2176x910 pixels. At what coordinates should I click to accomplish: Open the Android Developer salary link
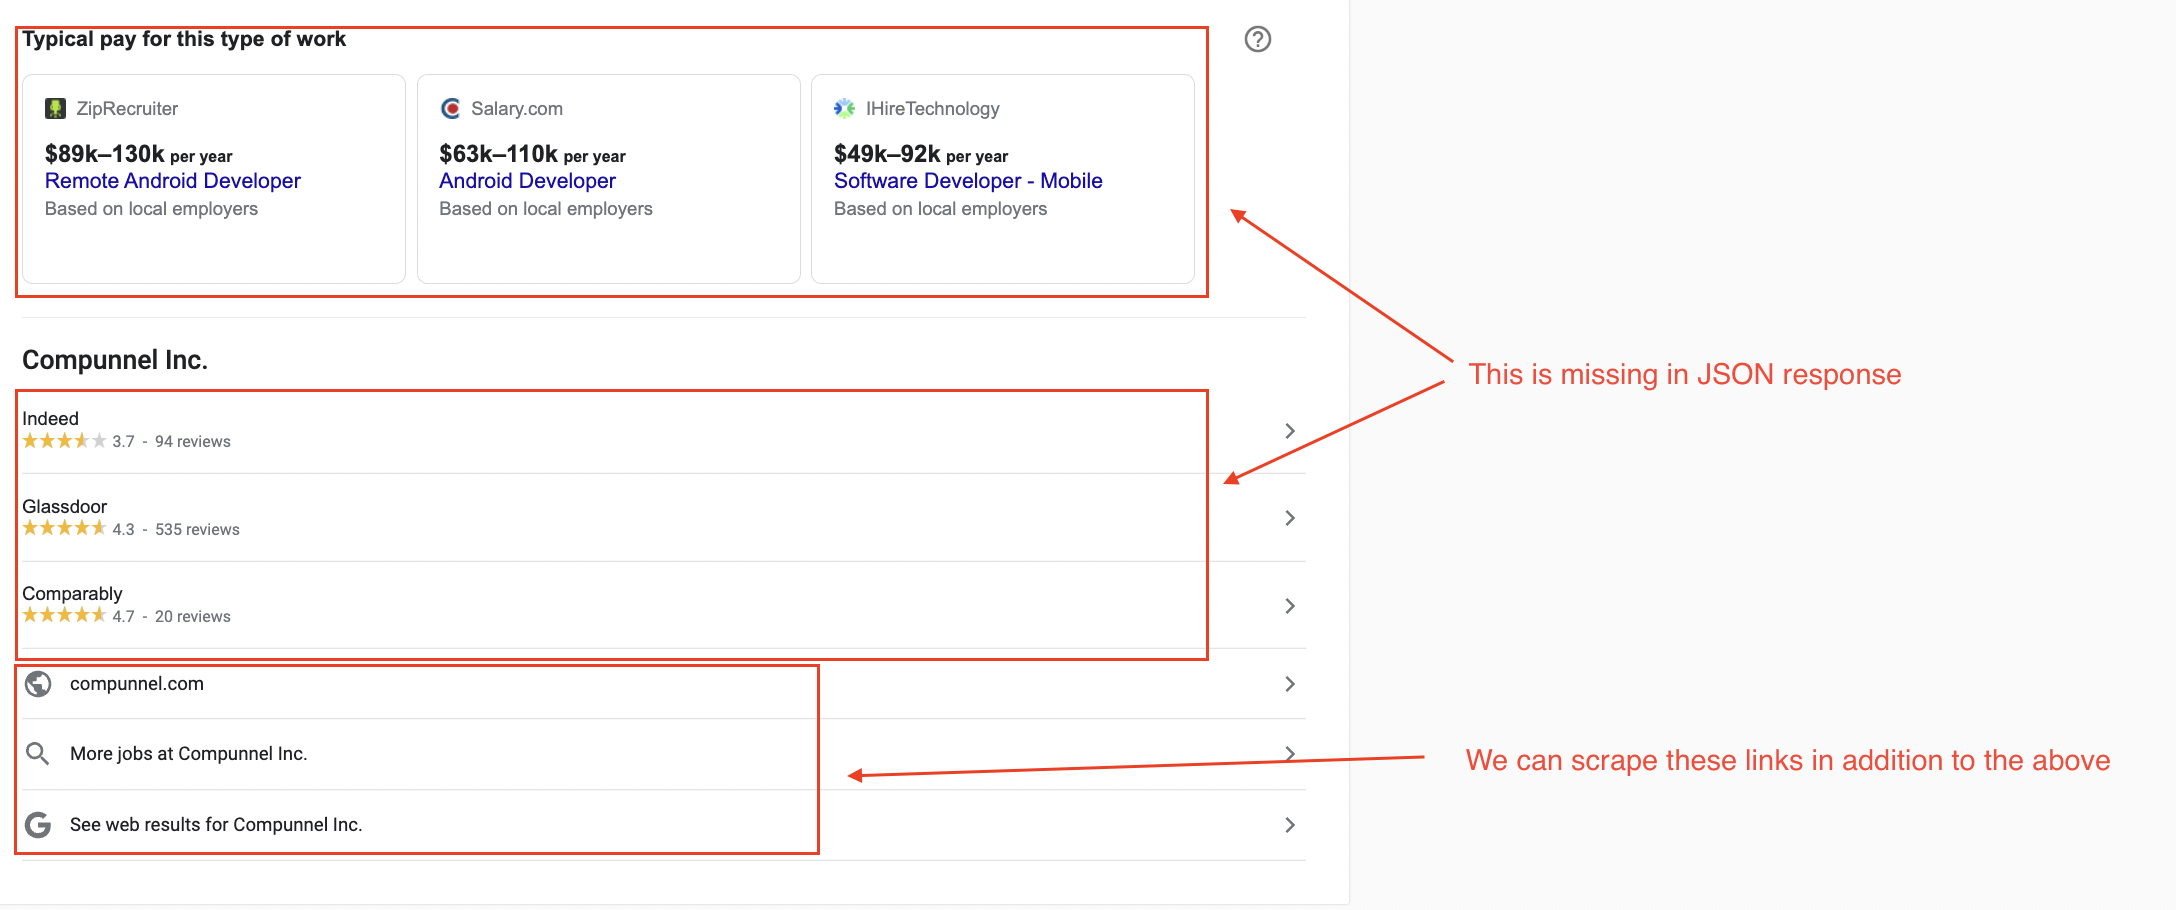tap(527, 180)
